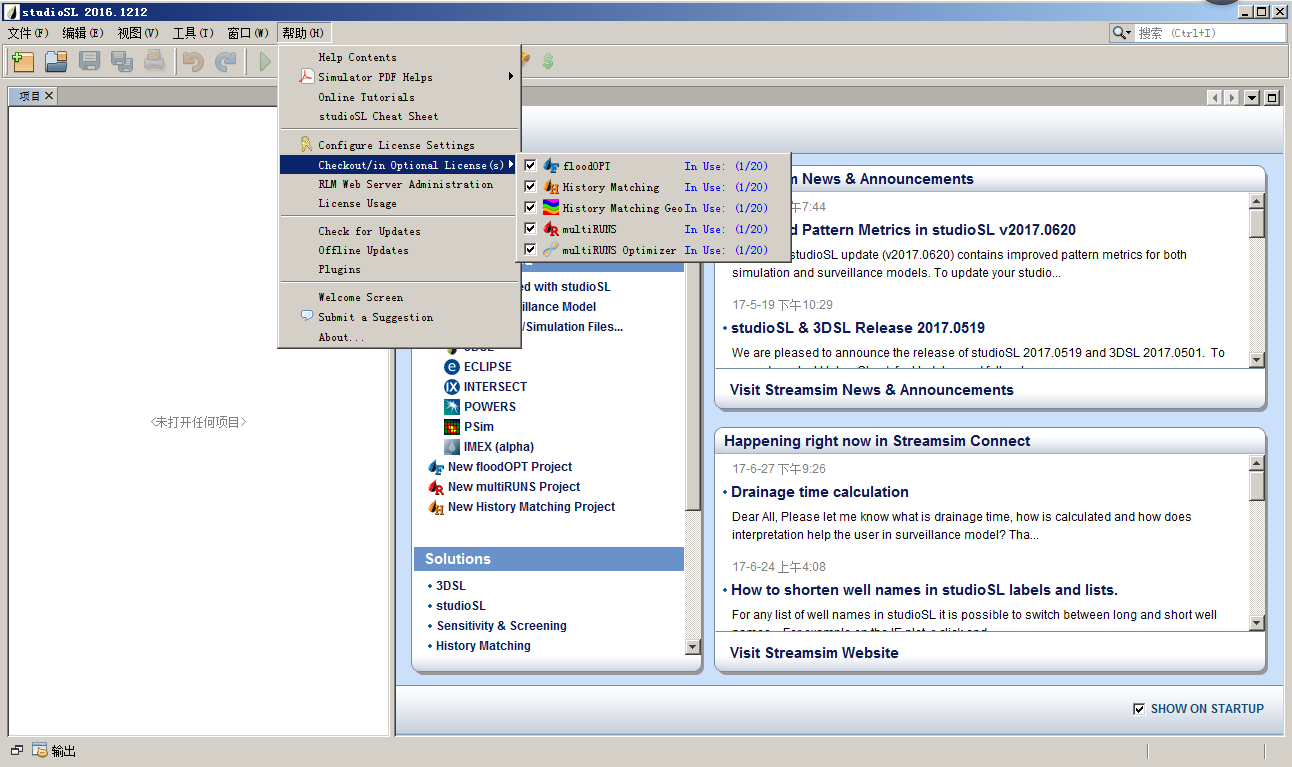Click the Redo arrow icon

click(226, 61)
